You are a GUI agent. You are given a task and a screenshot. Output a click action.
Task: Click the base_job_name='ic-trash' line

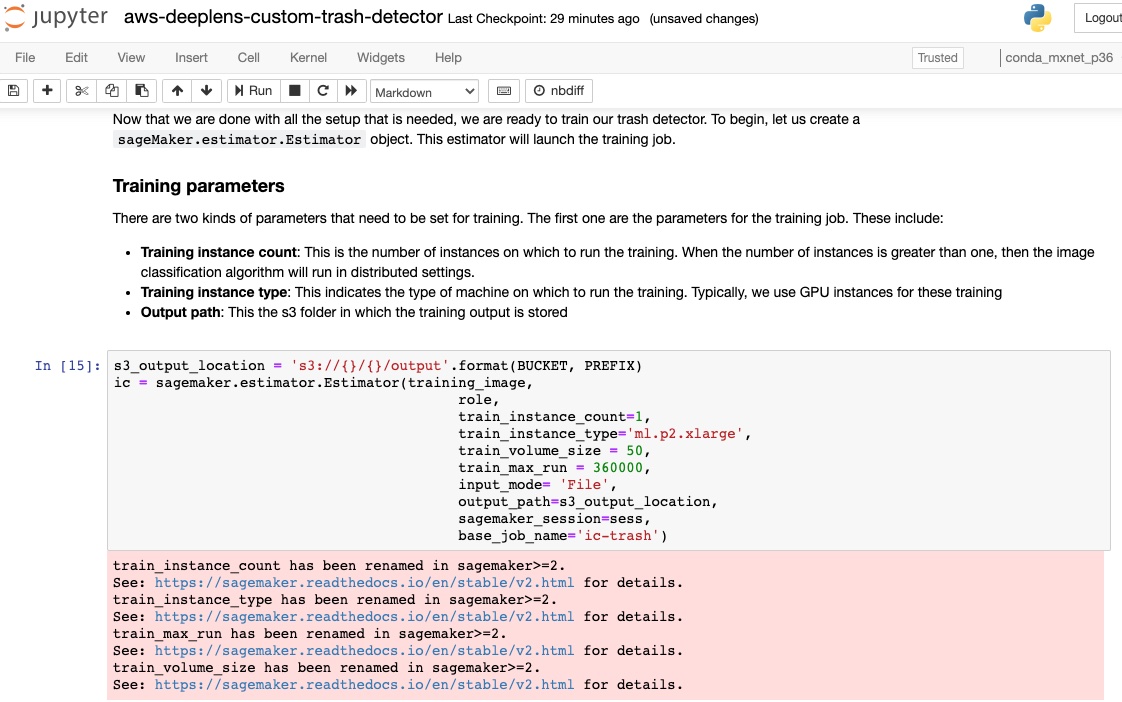point(562,536)
